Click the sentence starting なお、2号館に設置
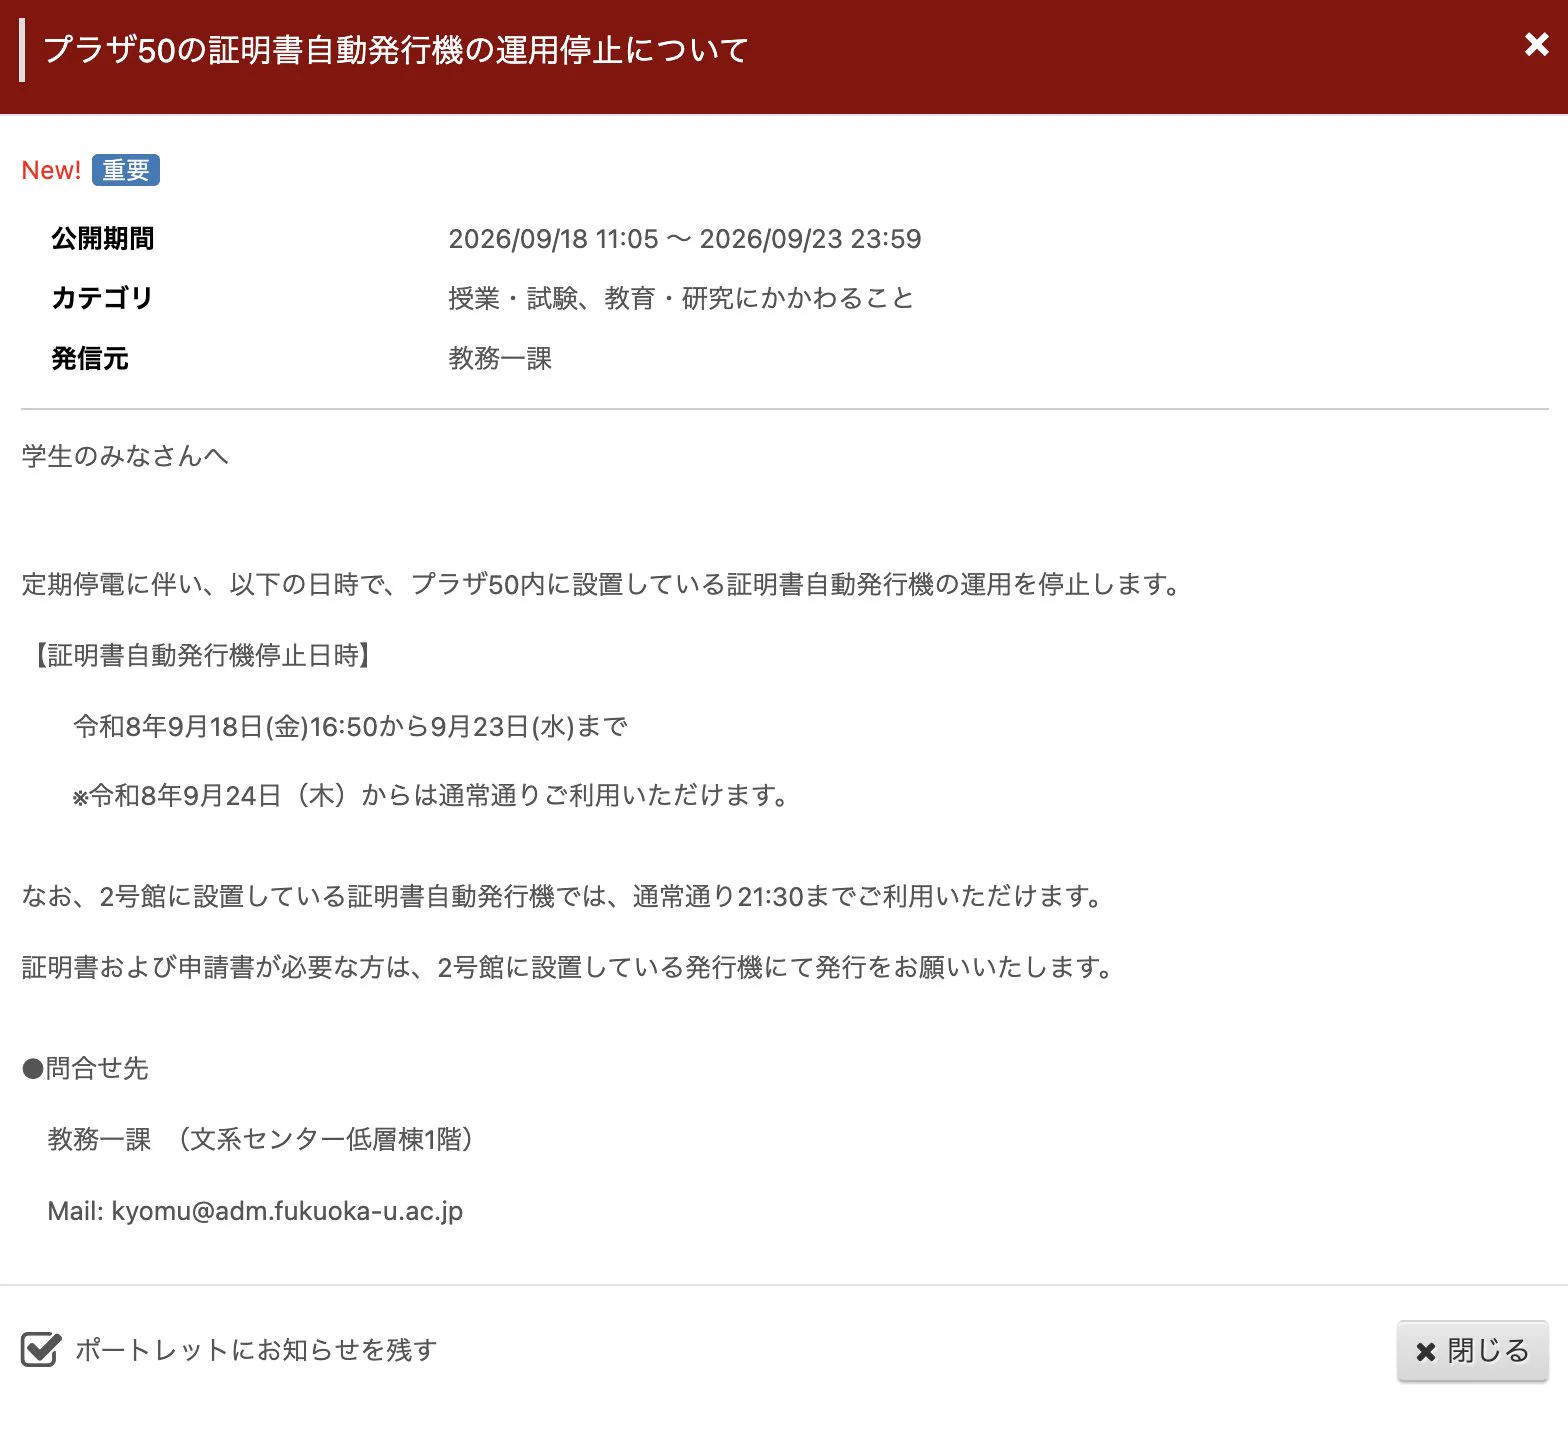The height and width of the screenshot is (1430, 1568). 564,896
